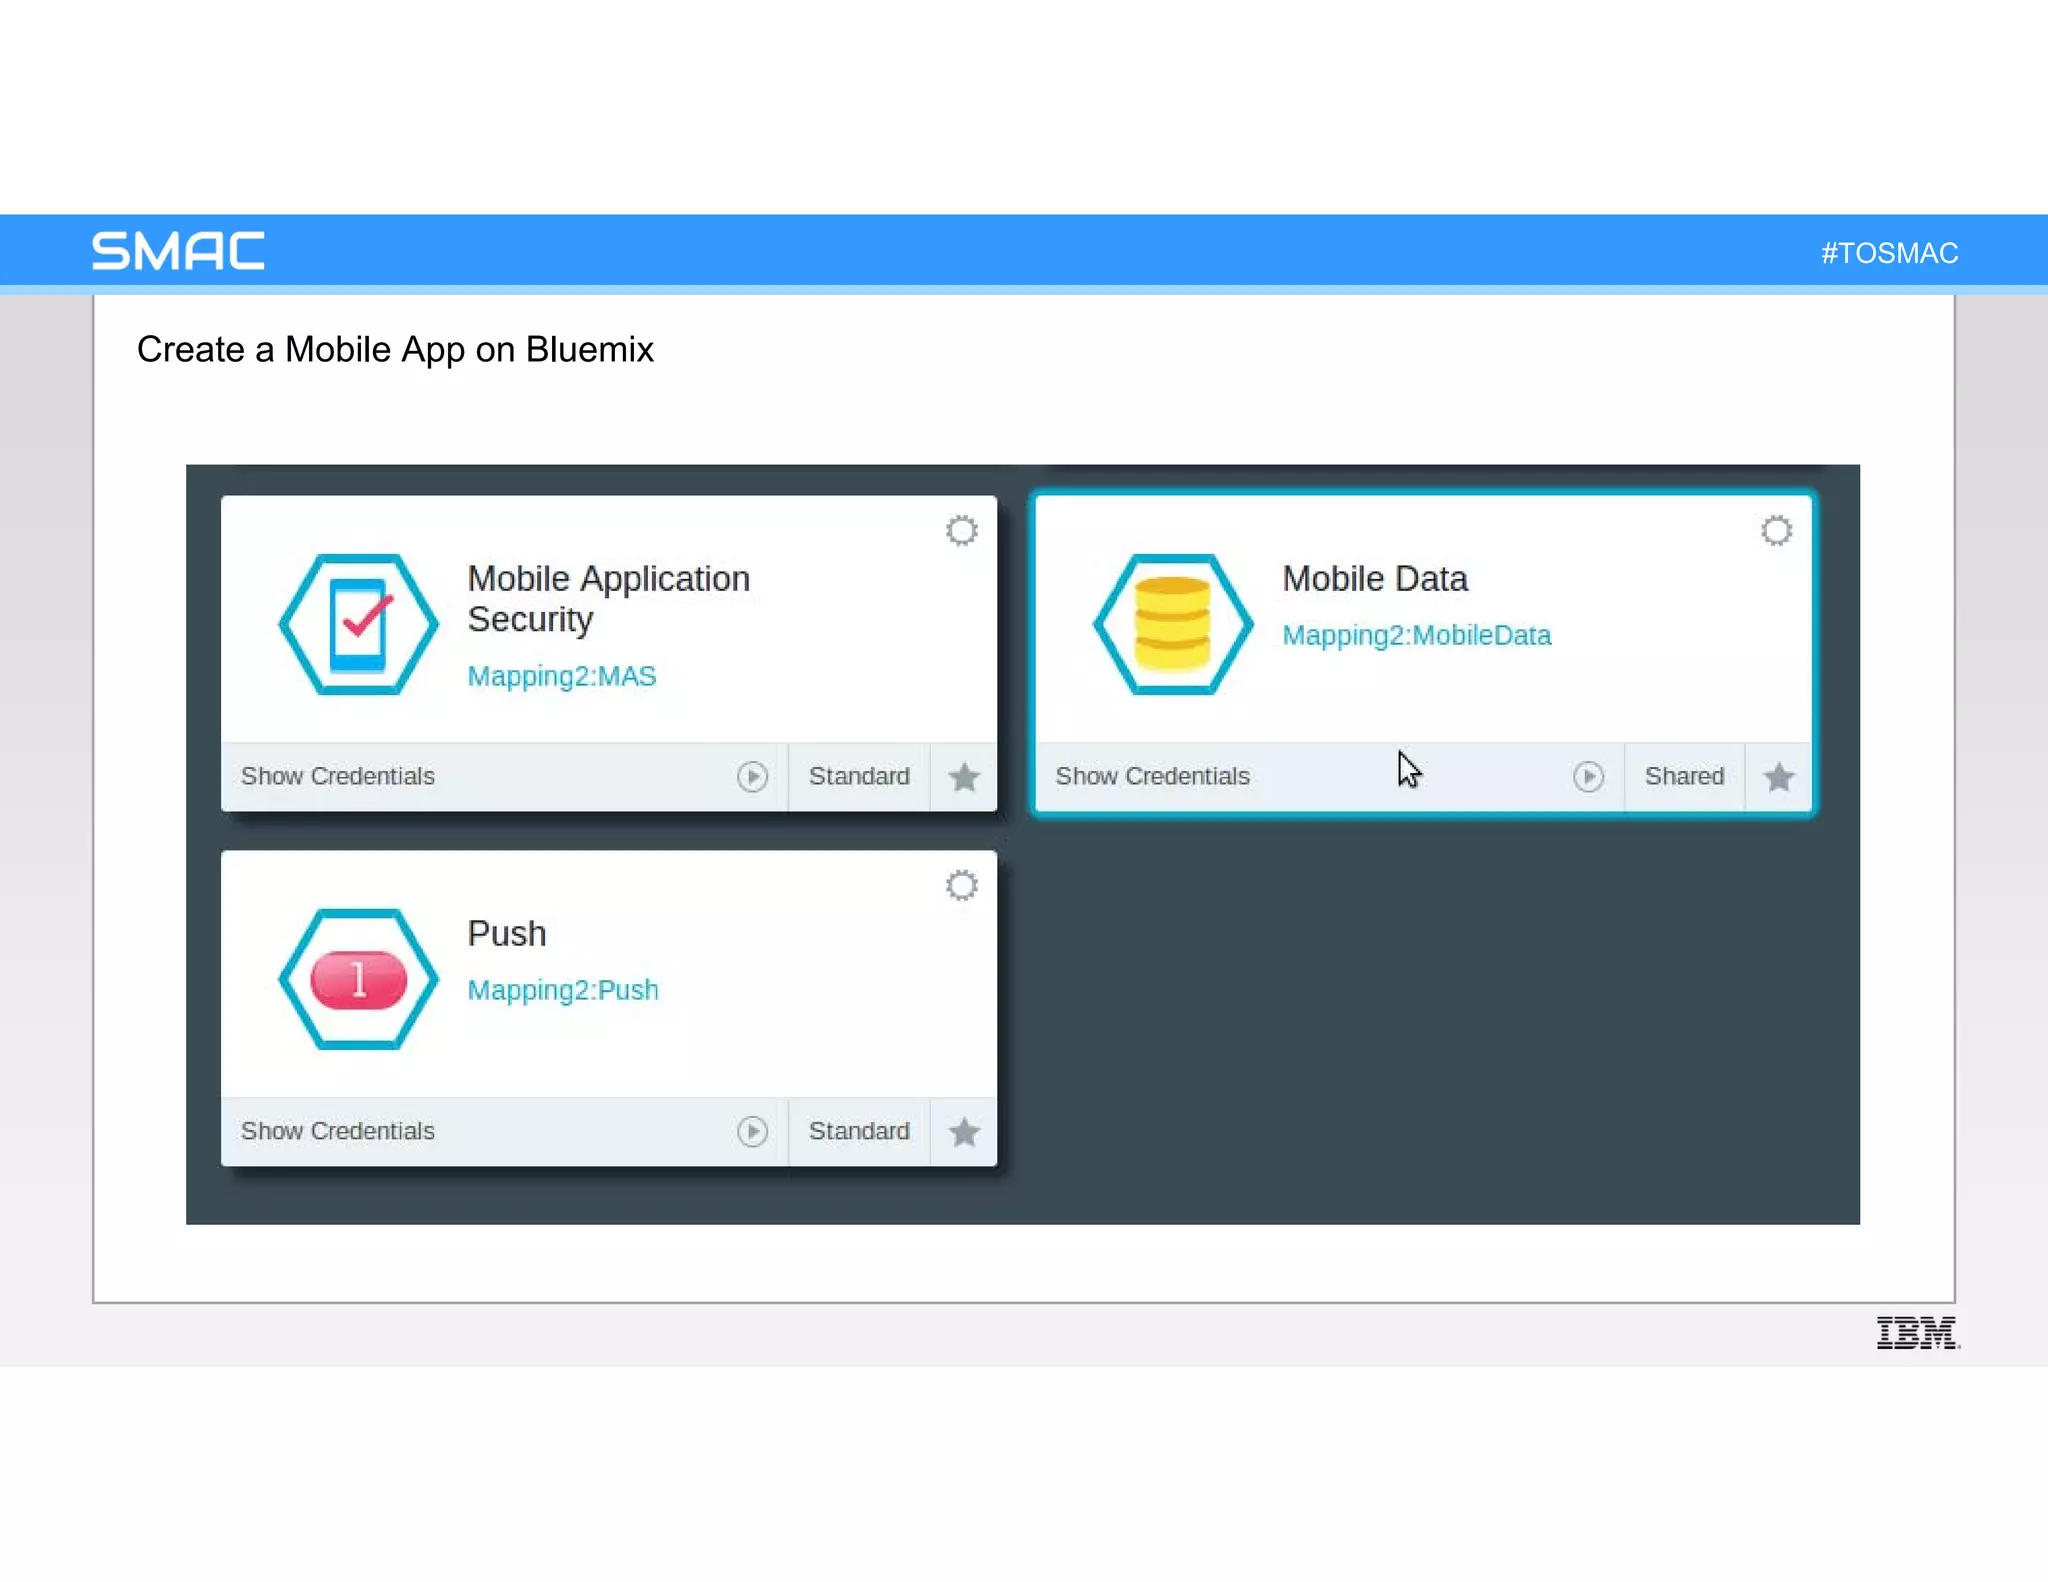
Task: Click the Mobile Application Security title
Action: [608, 599]
